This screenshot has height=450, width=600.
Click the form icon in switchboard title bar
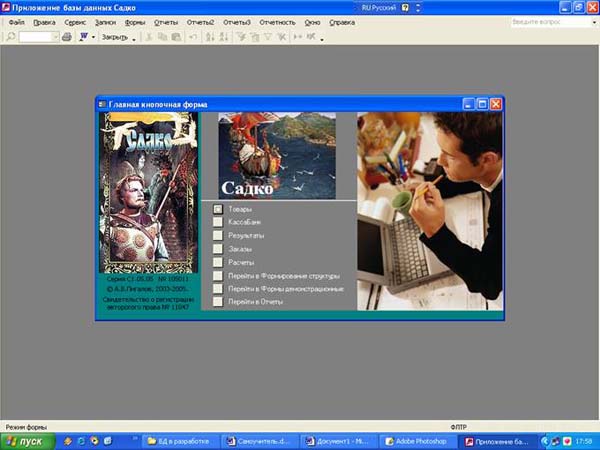tap(102, 104)
